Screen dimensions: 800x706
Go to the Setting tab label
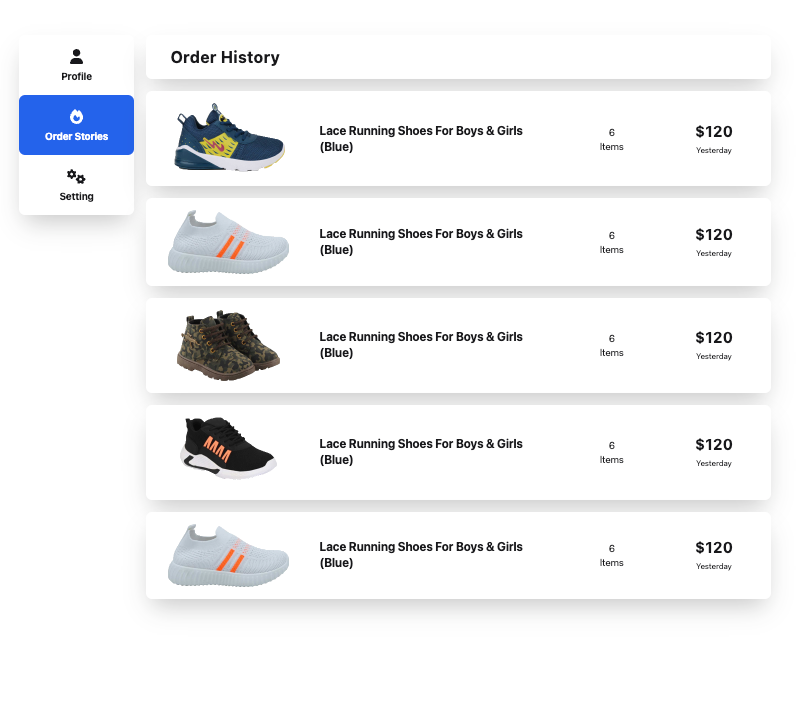76,197
